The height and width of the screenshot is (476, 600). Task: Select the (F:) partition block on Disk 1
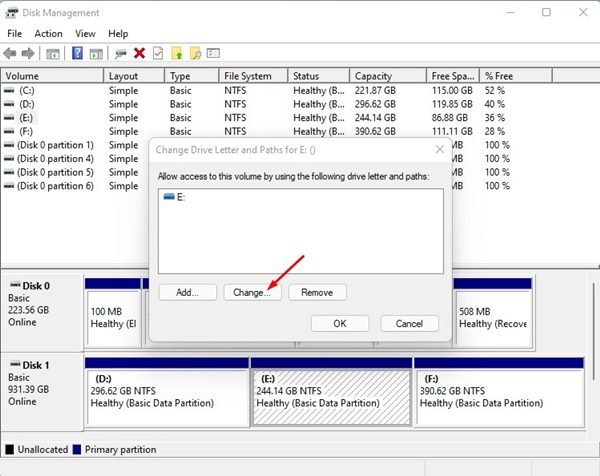pyautogui.click(x=494, y=394)
